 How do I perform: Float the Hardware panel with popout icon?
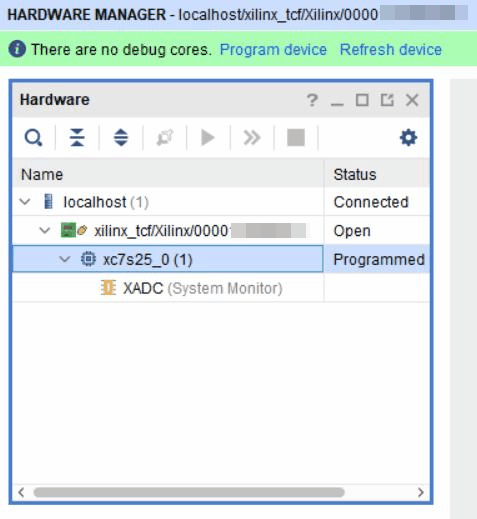pyautogui.click(x=387, y=100)
